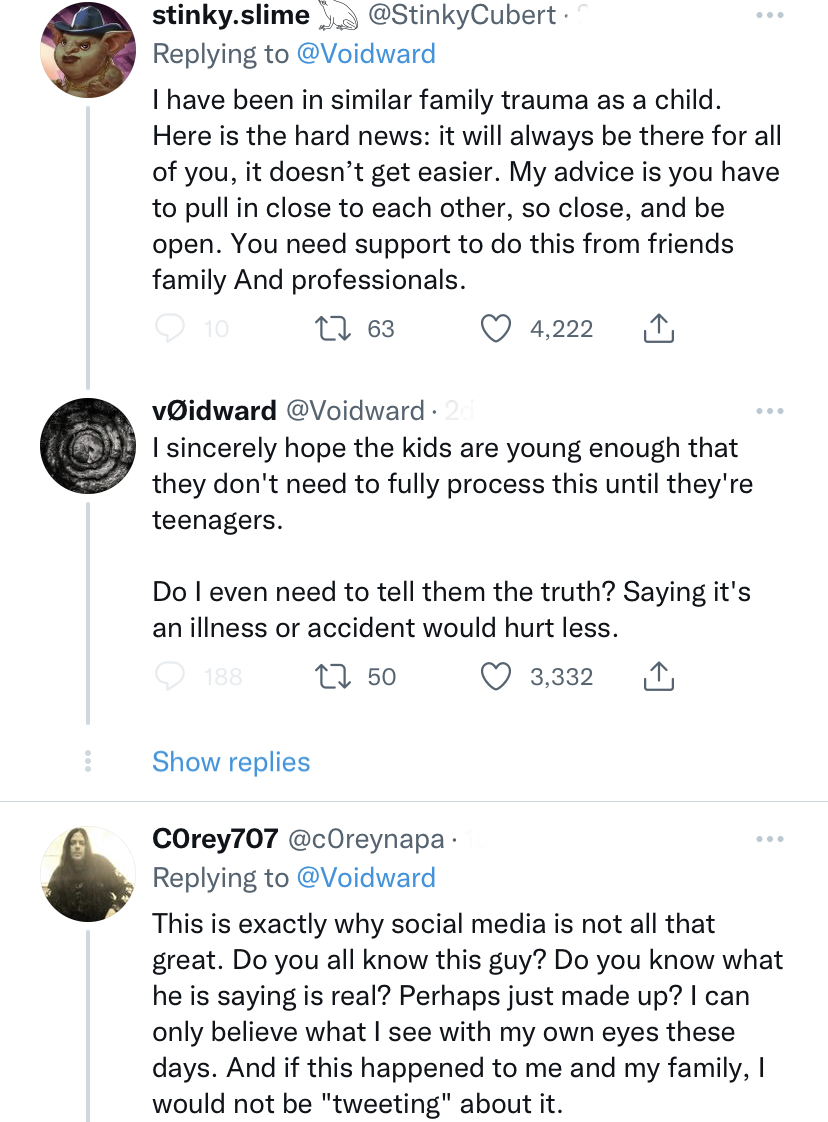Open @Voidward mention in C0rey707's reply
Screen dimensions: 828x1122
(x=365, y=878)
